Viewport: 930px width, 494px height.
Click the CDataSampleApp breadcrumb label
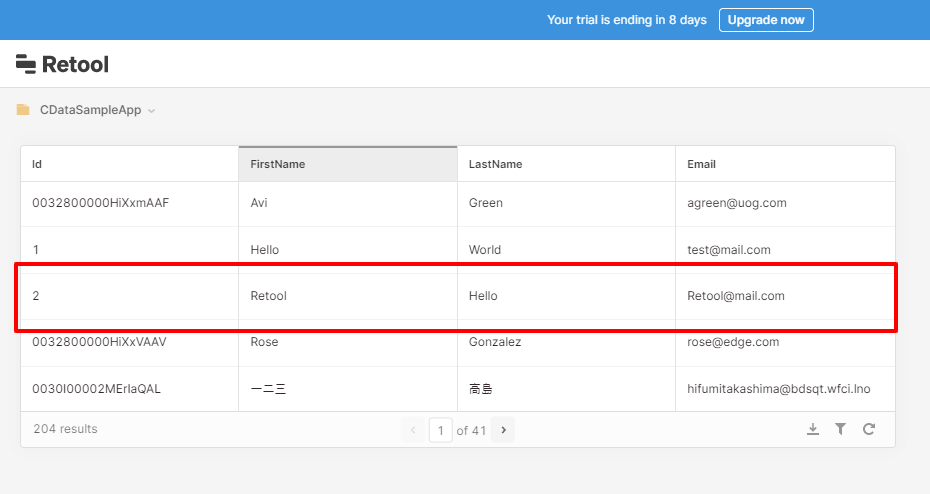[90, 110]
